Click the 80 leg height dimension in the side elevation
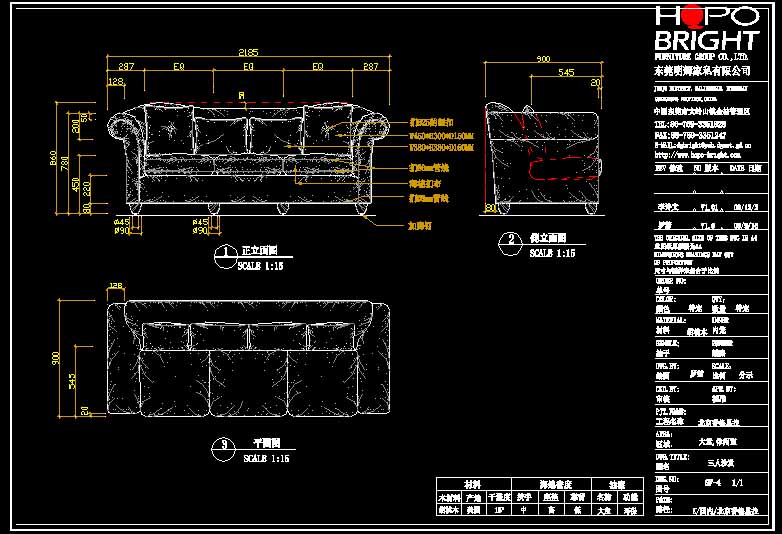The image size is (782, 534). (x=491, y=207)
